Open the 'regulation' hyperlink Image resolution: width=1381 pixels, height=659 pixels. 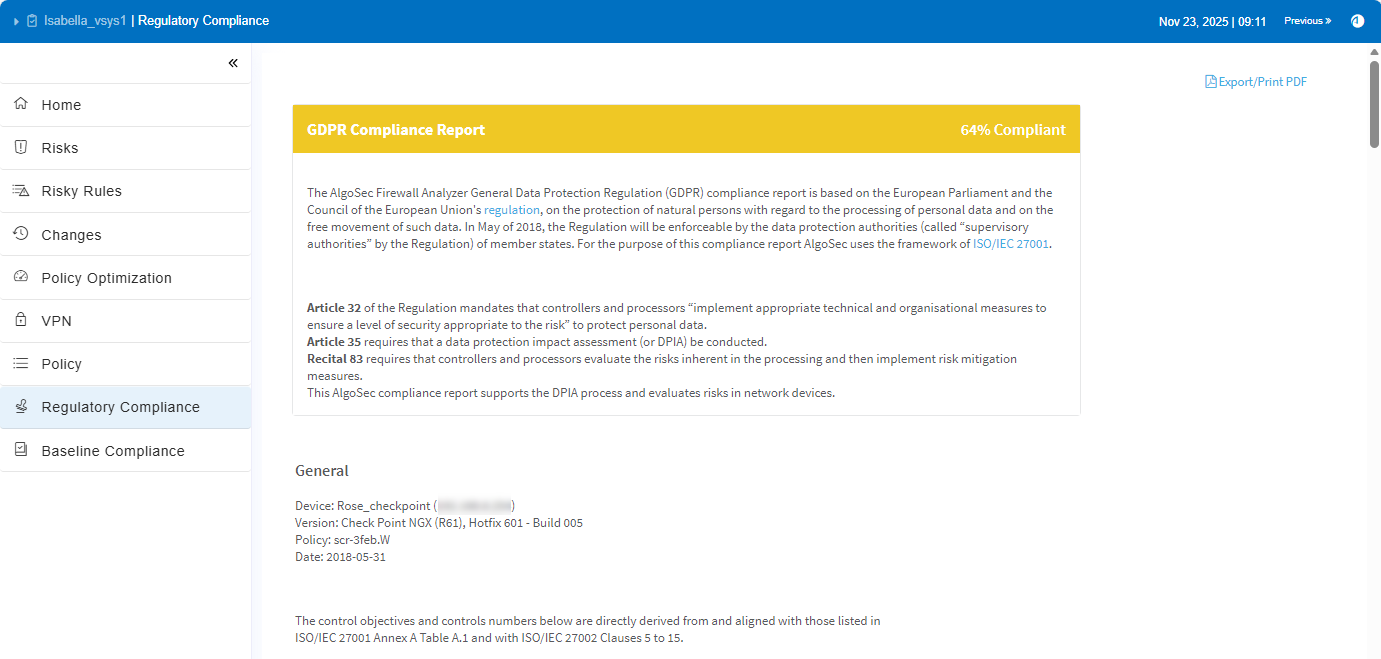click(x=512, y=210)
